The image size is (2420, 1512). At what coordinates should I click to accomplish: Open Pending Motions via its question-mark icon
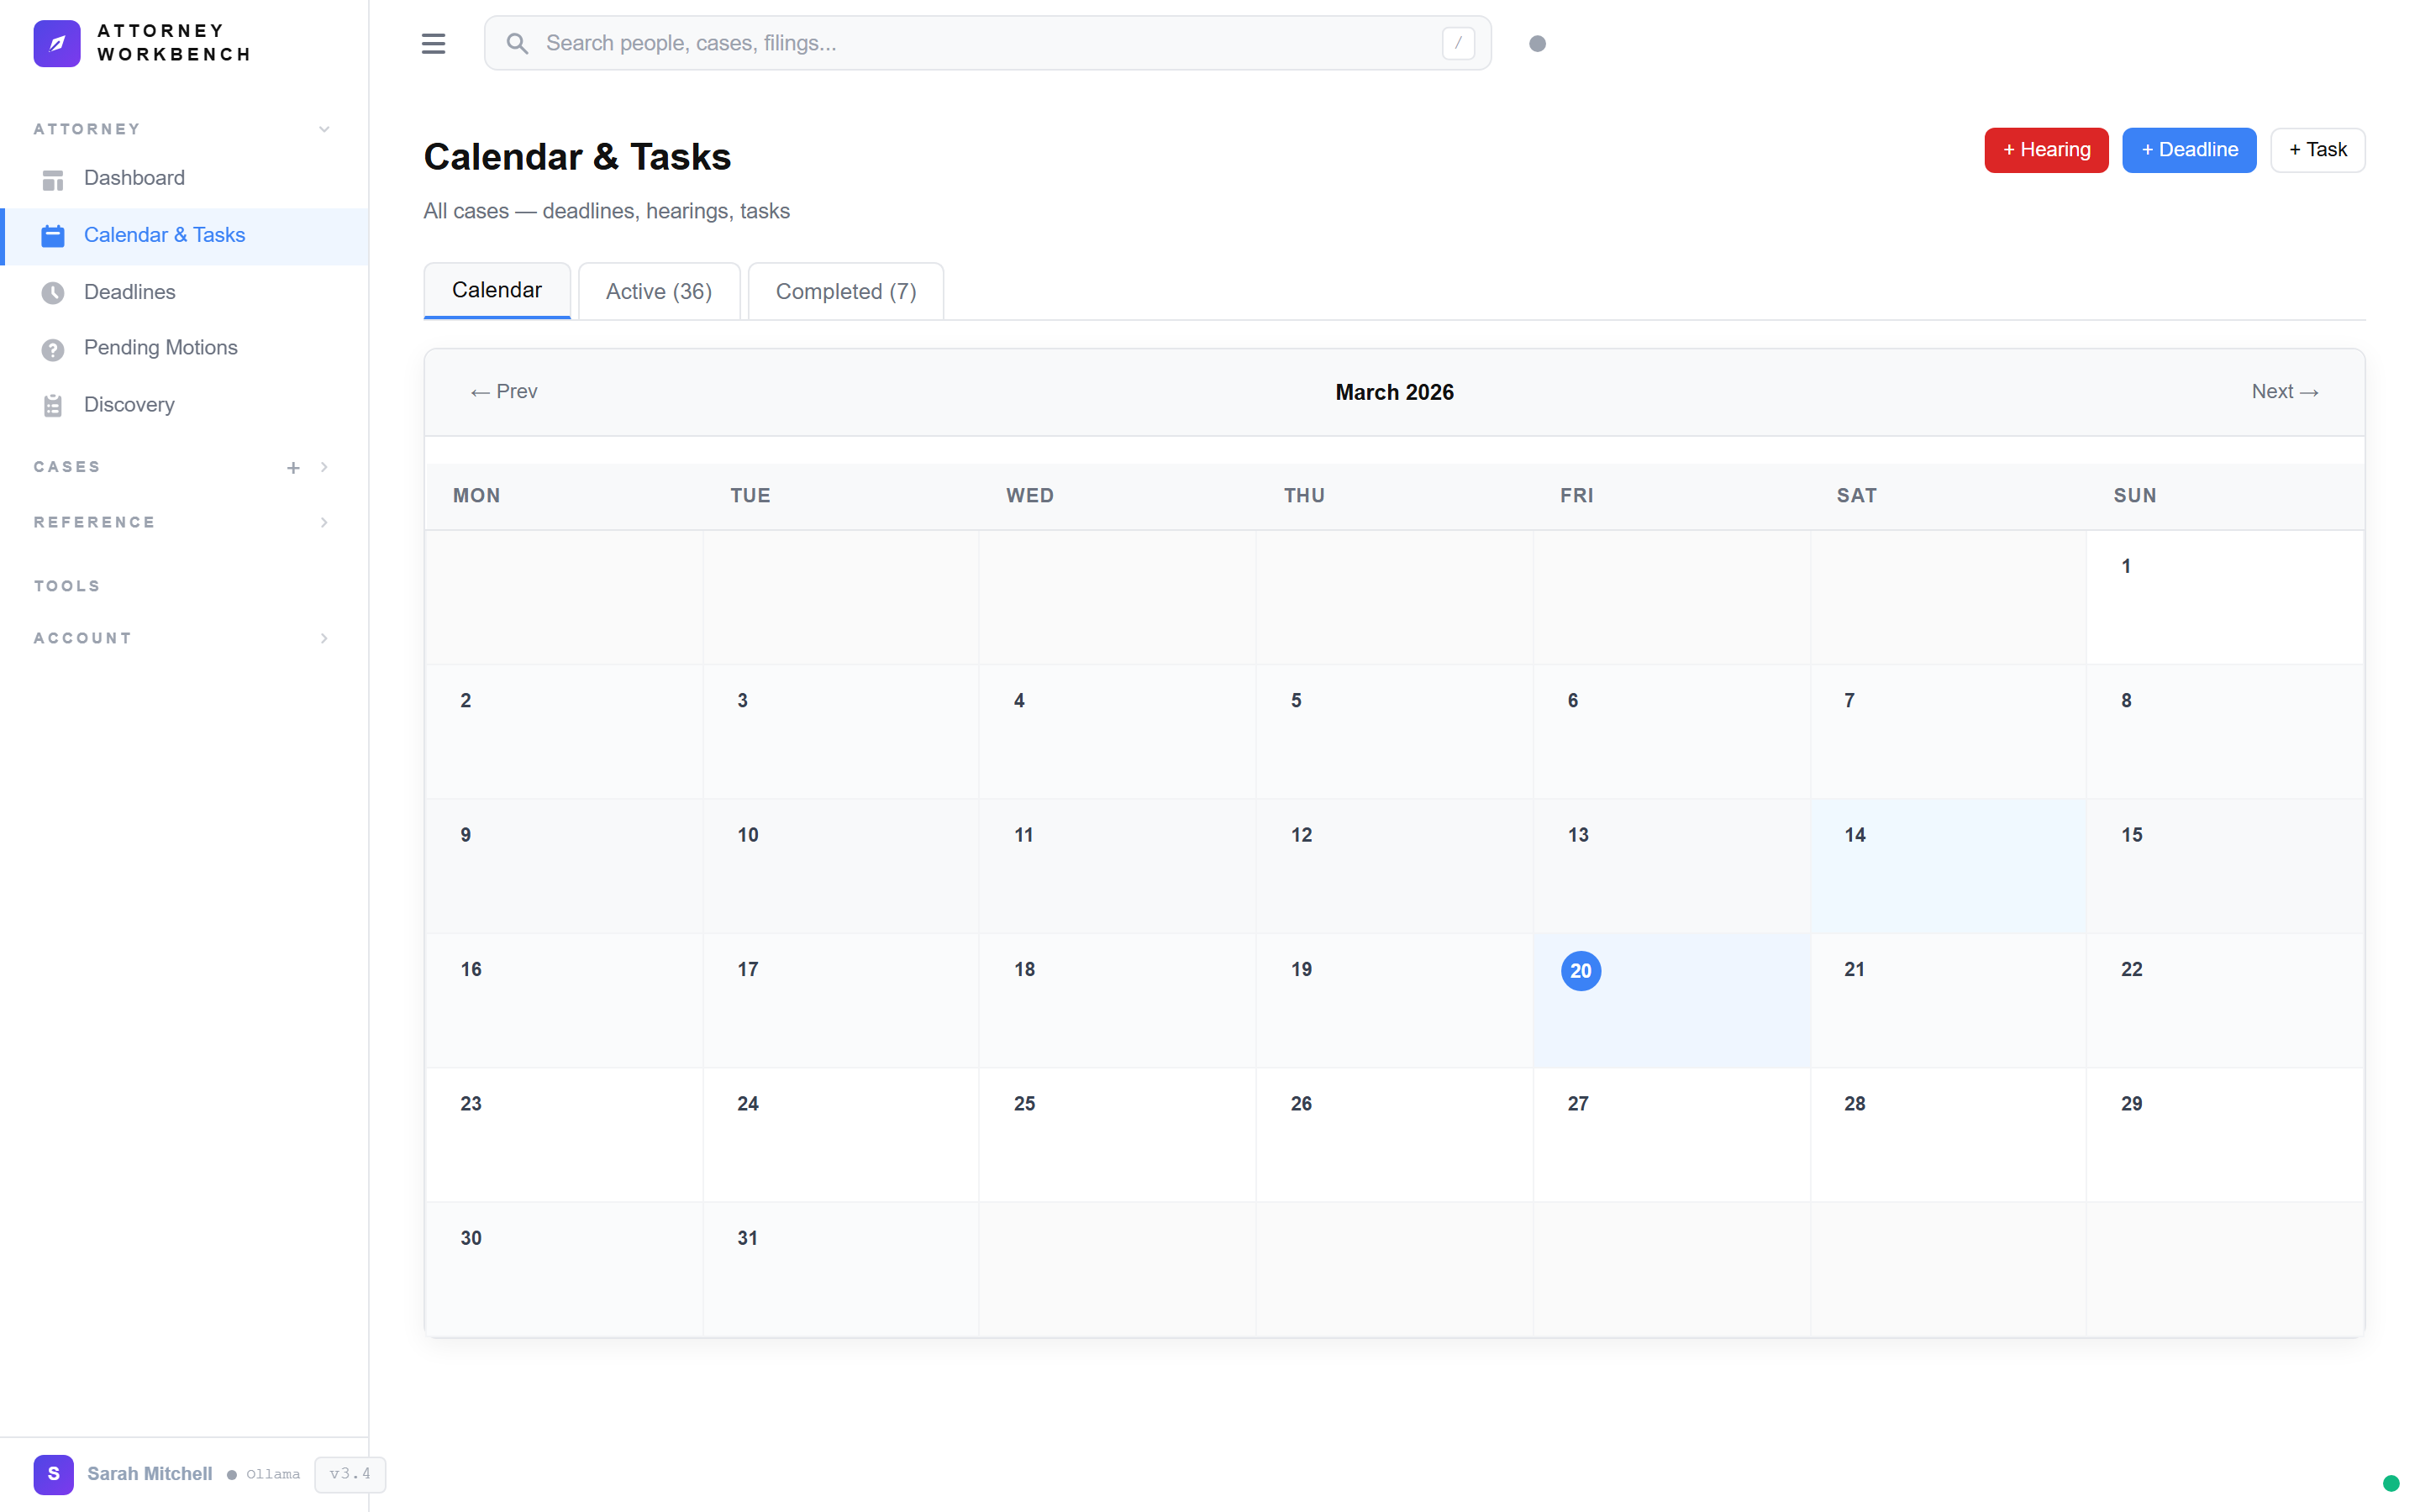(53, 349)
